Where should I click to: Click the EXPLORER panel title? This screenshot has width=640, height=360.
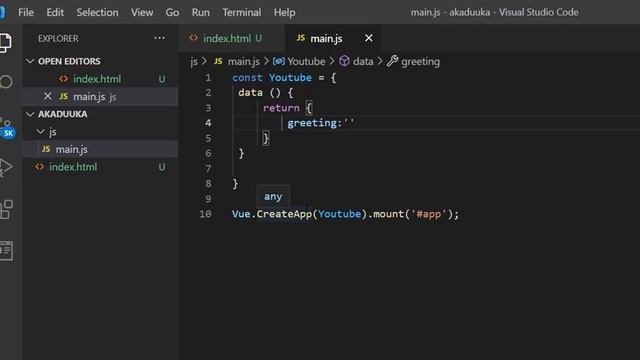(58, 38)
